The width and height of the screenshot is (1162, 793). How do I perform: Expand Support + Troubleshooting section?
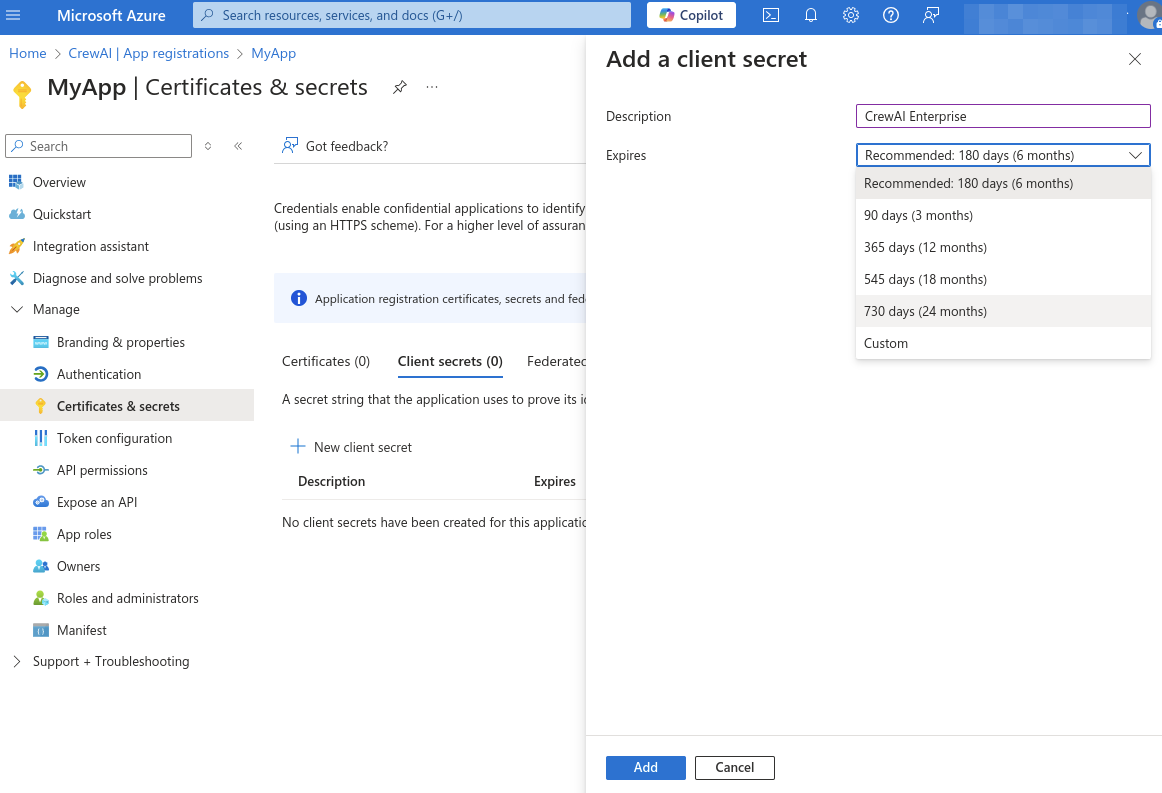pyautogui.click(x=110, y=661)
